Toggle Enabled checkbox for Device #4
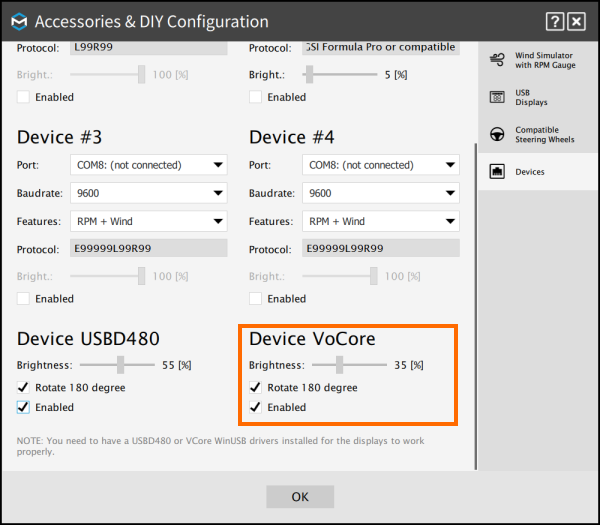This screenshot has height=525, width=600. [255, 298]
